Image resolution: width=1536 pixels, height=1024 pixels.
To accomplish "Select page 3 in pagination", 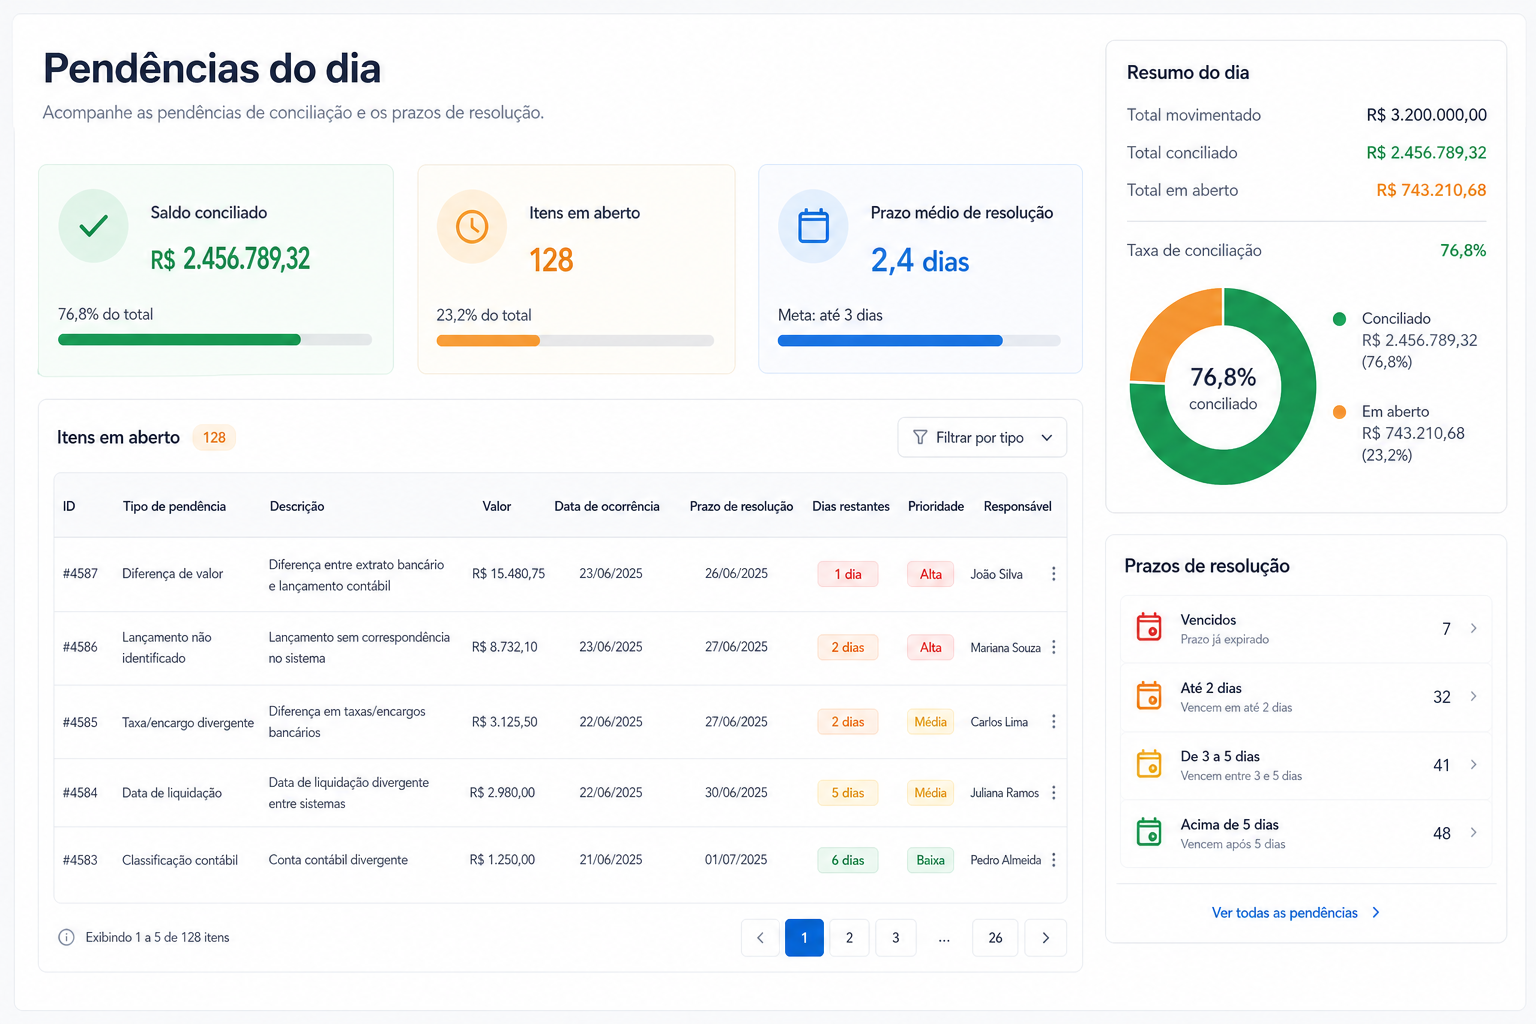I will coord(895,937).
